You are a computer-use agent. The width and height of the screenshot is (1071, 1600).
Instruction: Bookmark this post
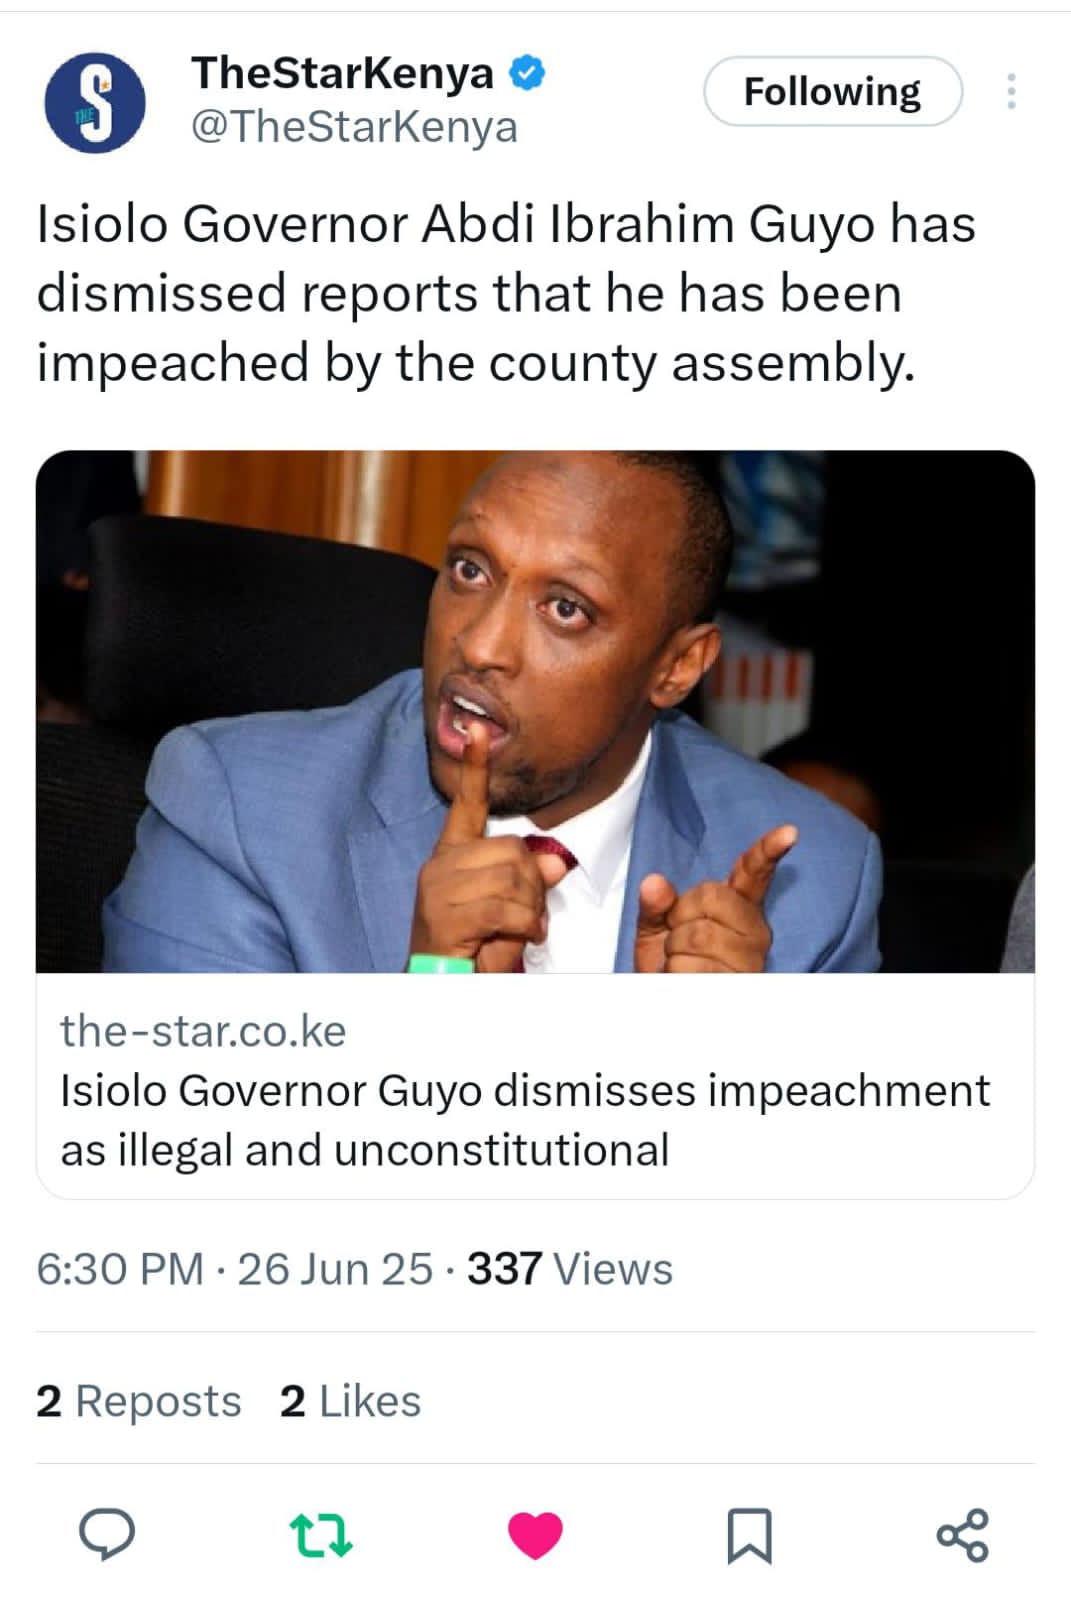click(749, 1535)
